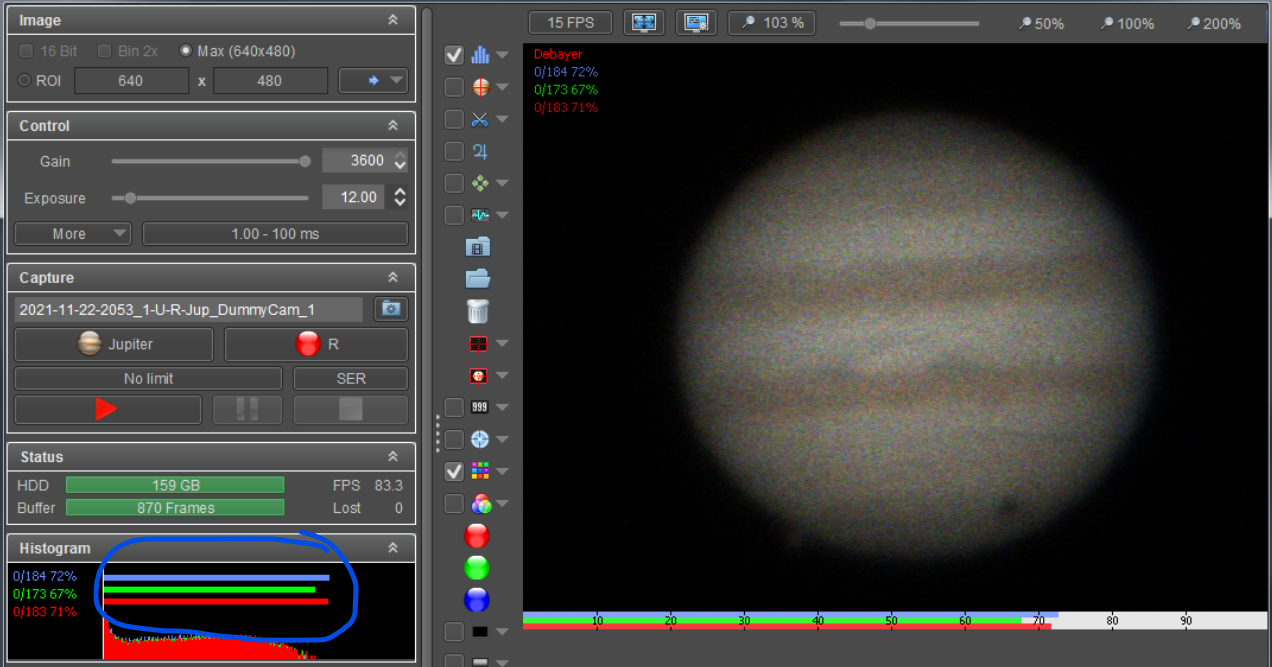Click the R filter selection button
The width and height of the screenshot is (1272, 667).
click(316, 344)
